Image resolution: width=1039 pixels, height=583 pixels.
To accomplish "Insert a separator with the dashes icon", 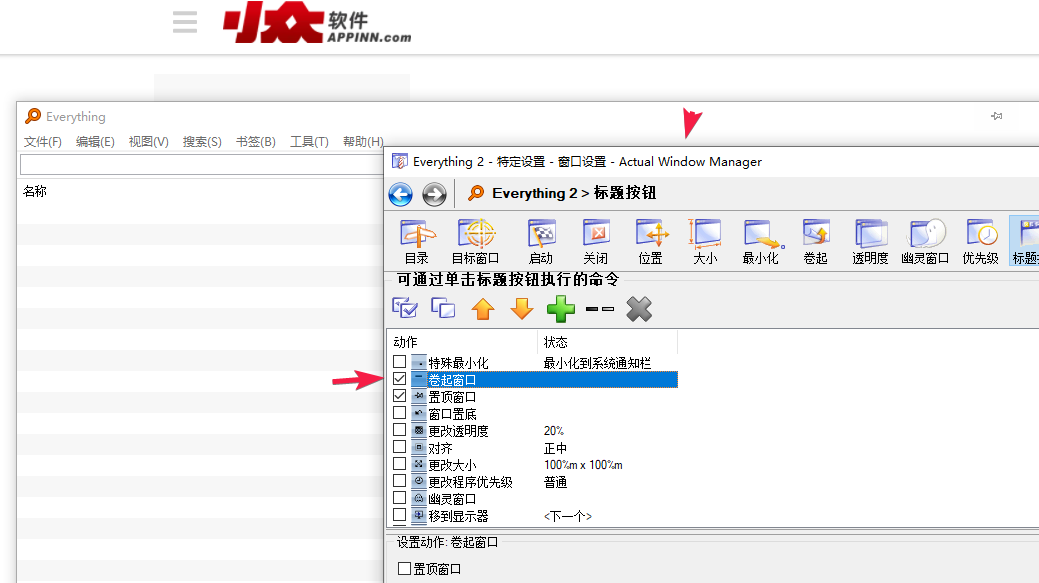I will (x=600, y=309).
